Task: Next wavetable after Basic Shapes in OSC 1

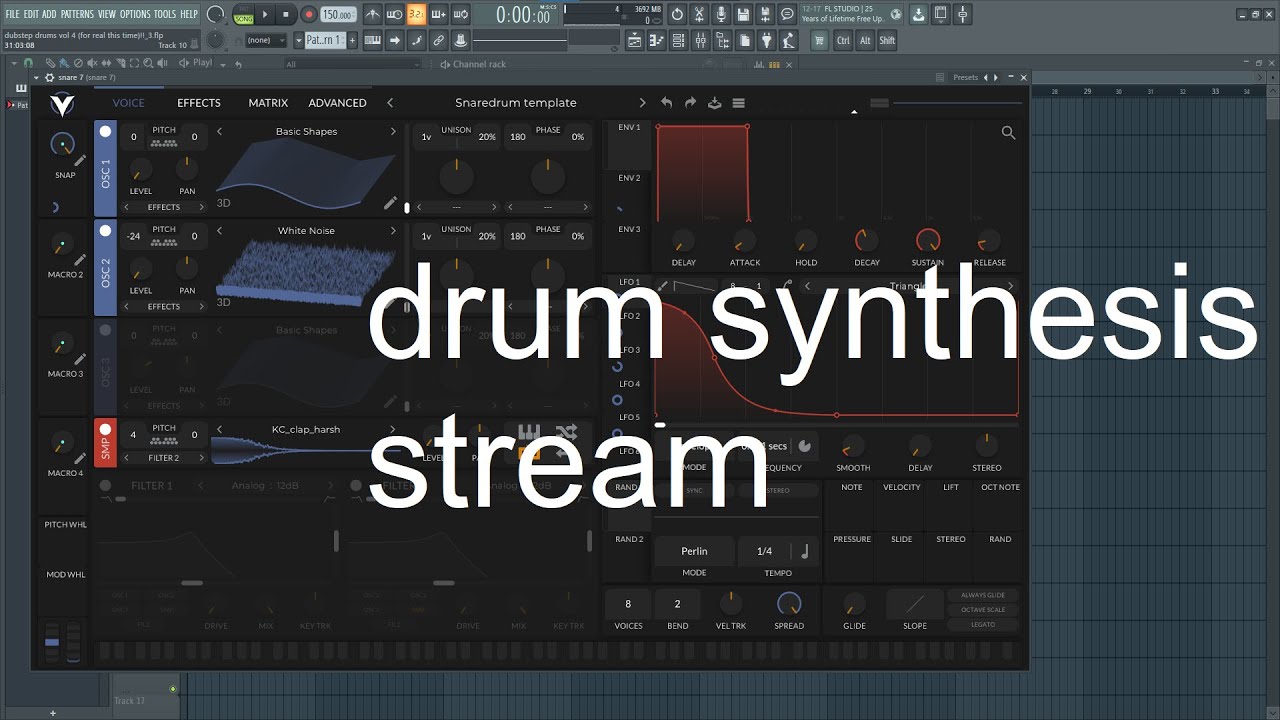Action: pos(393,132)
